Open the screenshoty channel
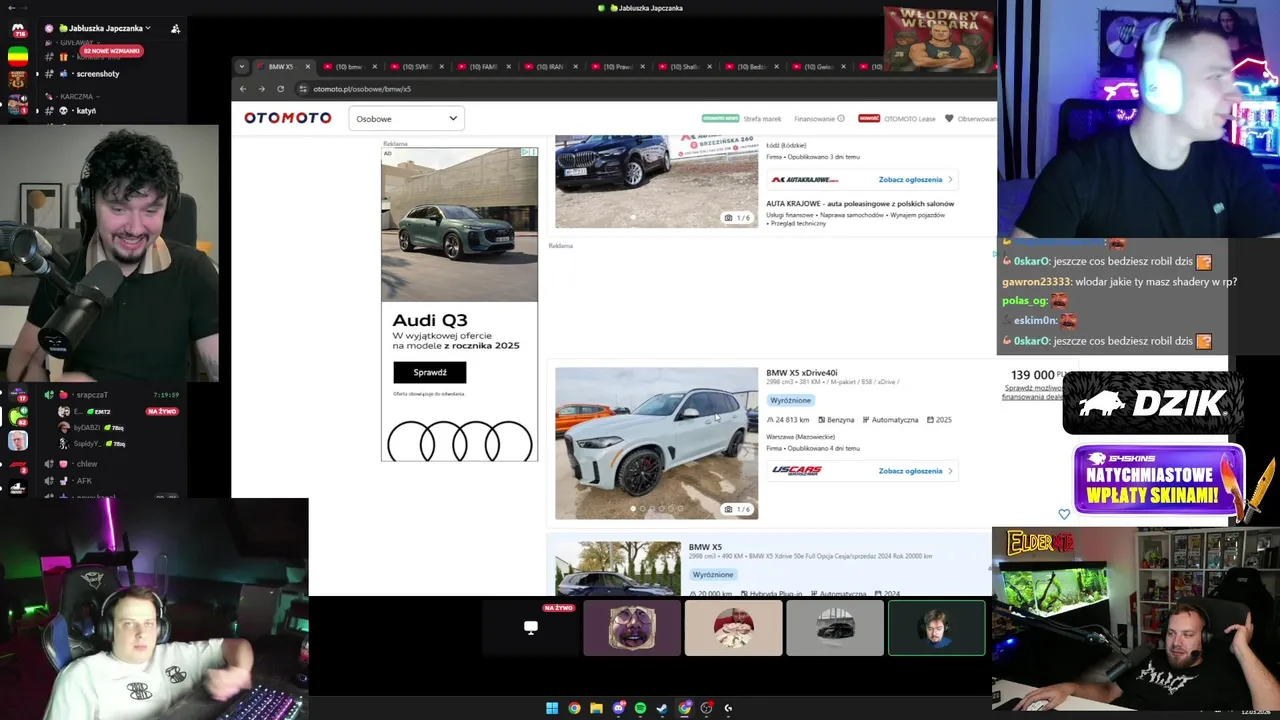Screen dimensions: 1280x720 click(x=98, y=74)
